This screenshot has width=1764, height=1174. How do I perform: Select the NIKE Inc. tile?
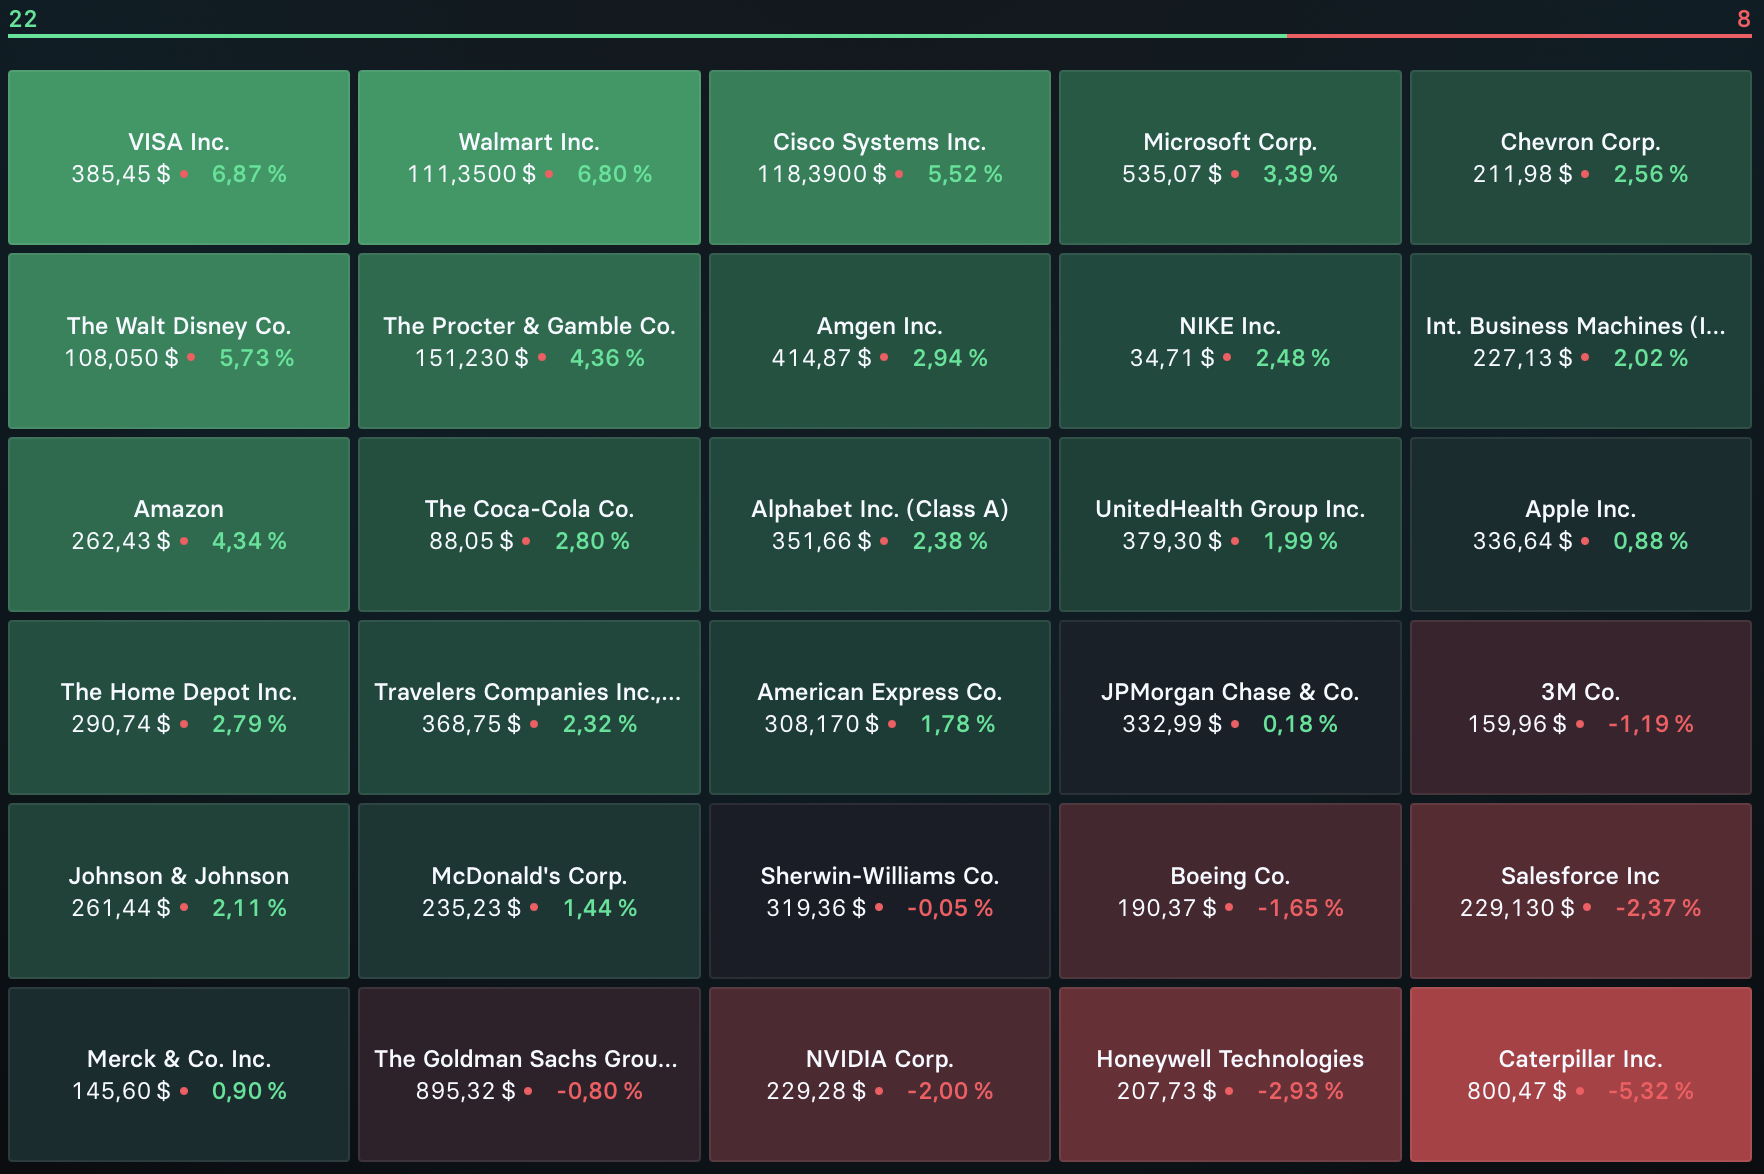click(1230, 341)
